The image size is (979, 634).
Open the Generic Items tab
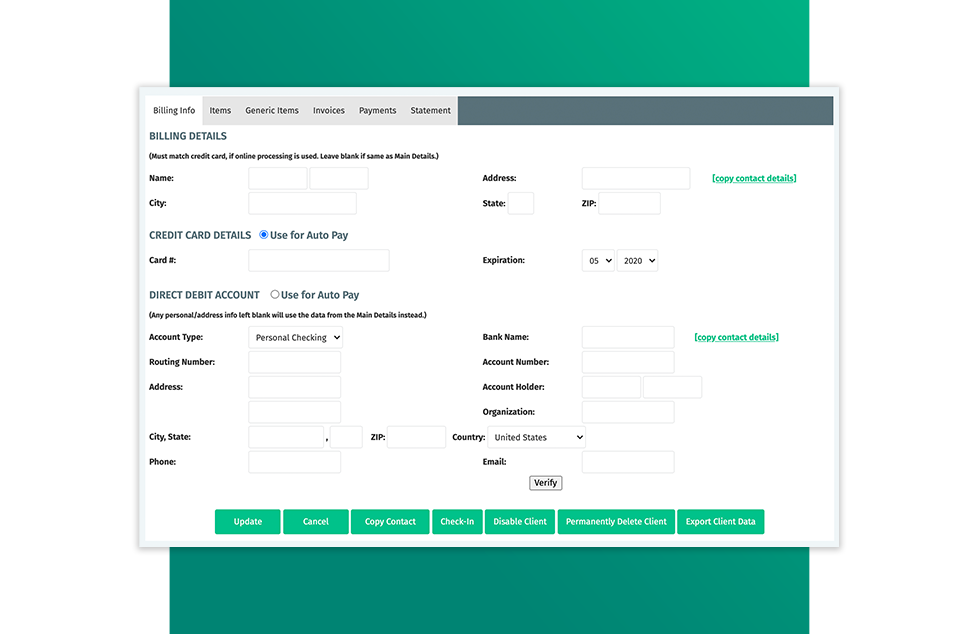coord(272,111)
